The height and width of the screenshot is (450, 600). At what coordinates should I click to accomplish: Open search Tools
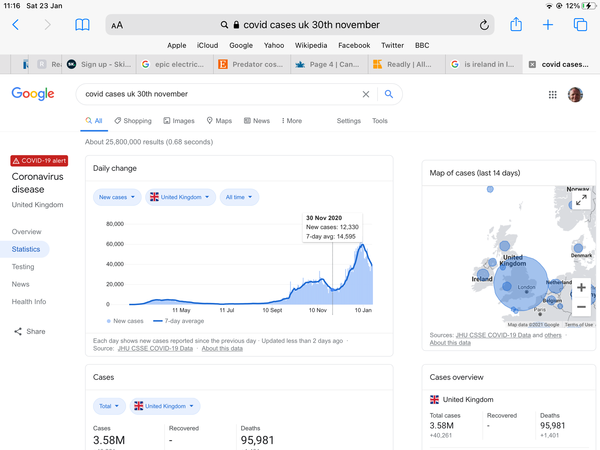(x=380, y=121)
